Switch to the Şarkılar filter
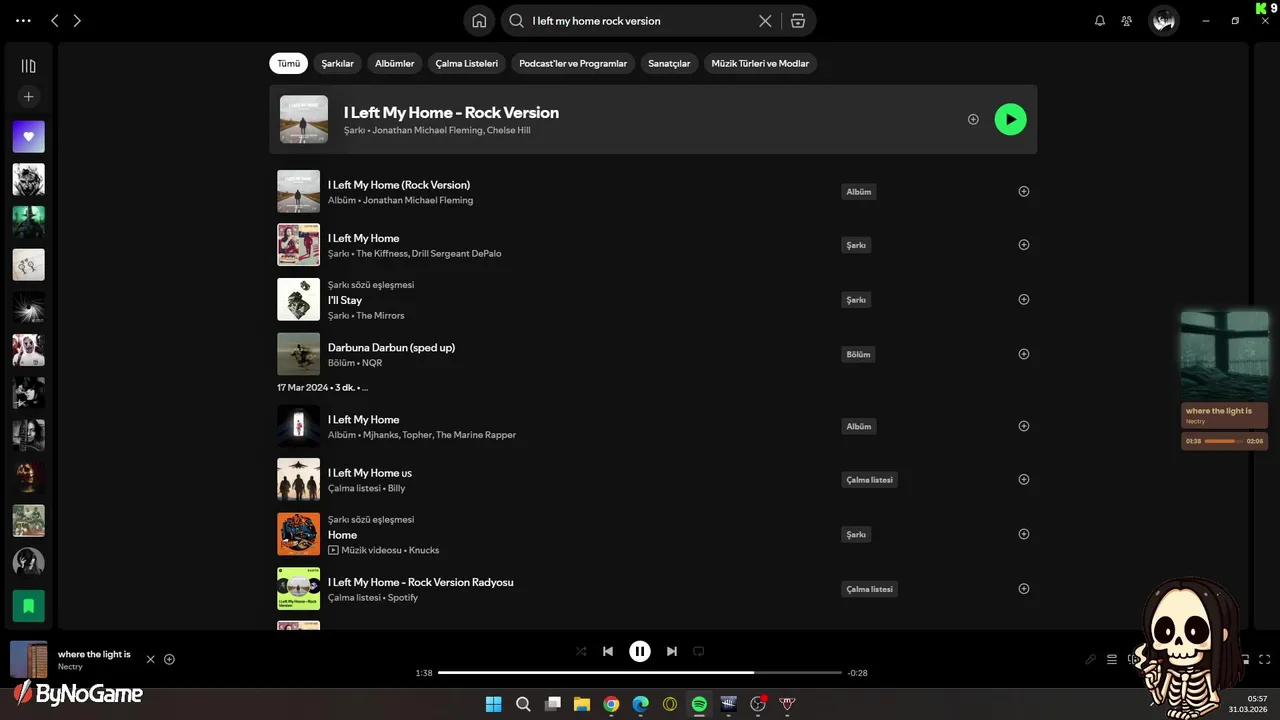1280x720 pixels. point(337,63)
